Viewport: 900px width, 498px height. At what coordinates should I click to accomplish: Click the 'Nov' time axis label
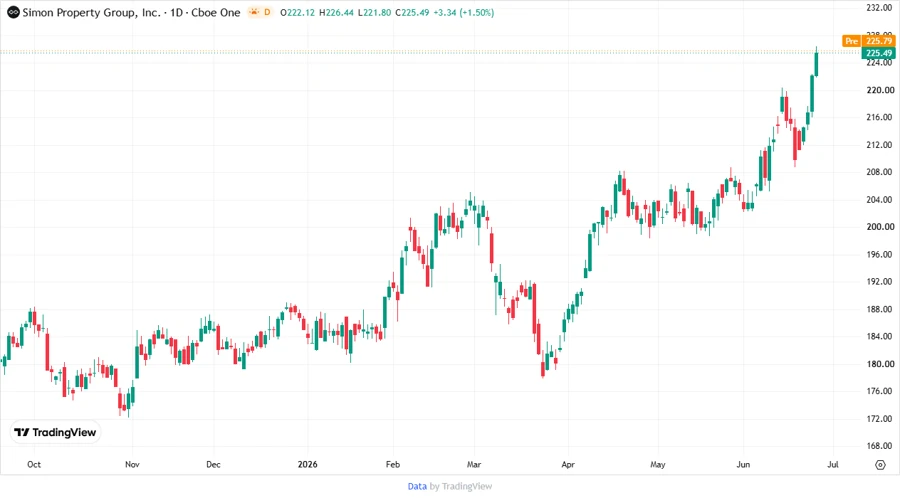pos(132,464)
